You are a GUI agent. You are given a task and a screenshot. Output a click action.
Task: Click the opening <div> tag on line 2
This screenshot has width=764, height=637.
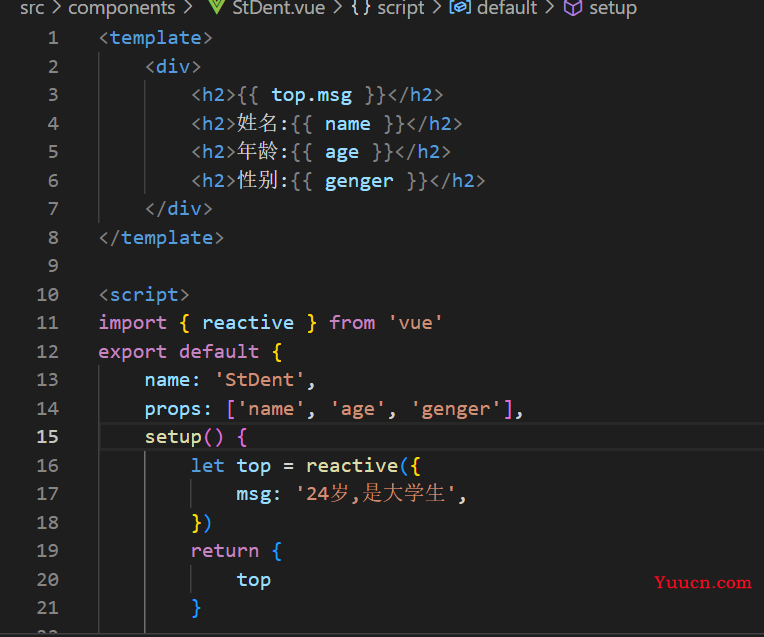(x=173, y=66)
